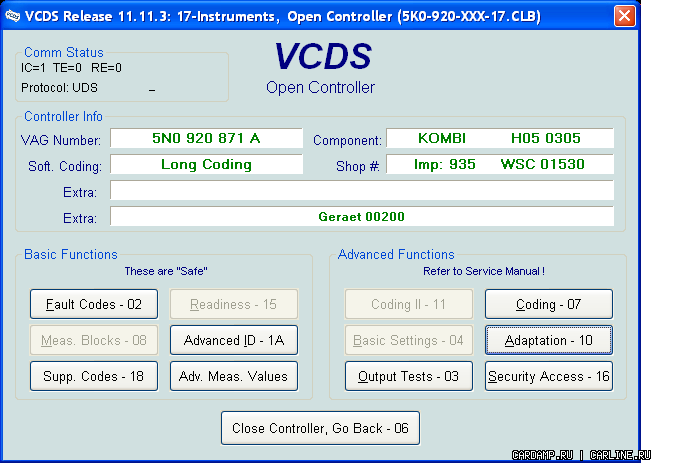Click the Controller Info group label
Image resolution: width=683 pixels, height=463 pixels.
point(63,117)
